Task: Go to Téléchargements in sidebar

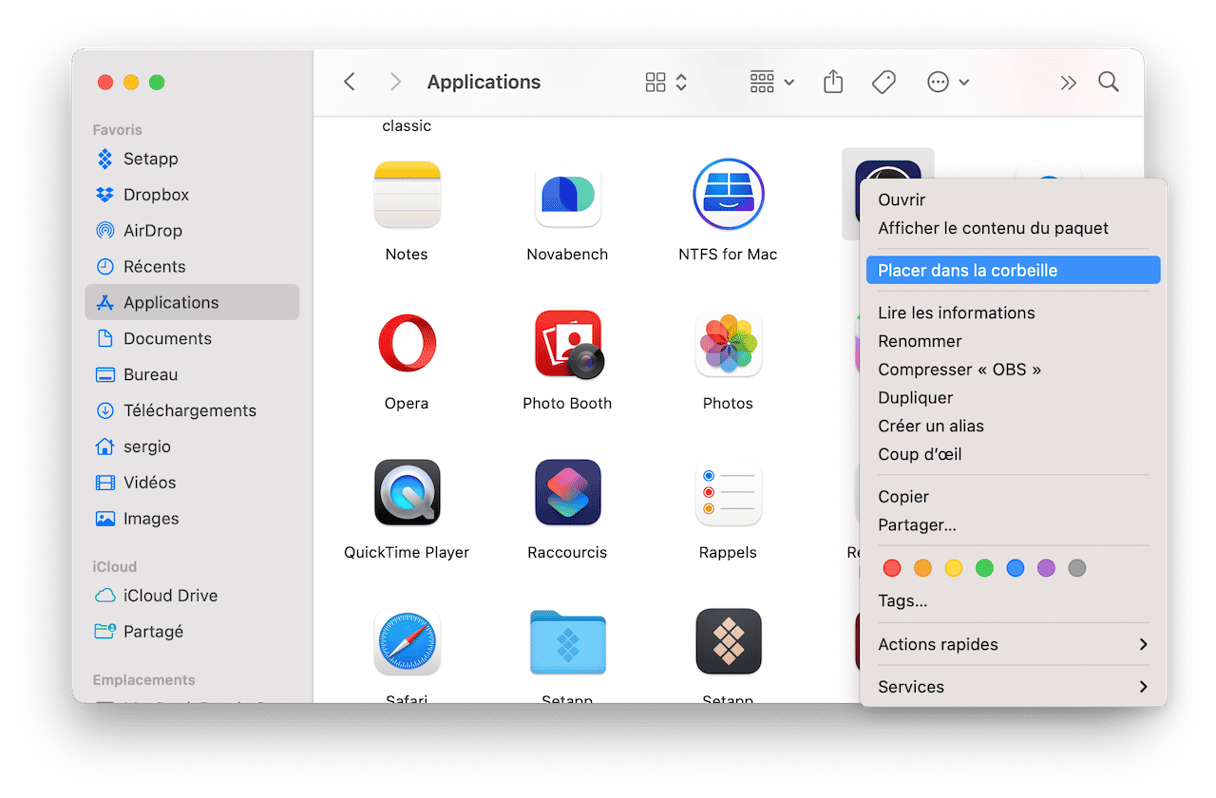Action: tap(189, 410)
